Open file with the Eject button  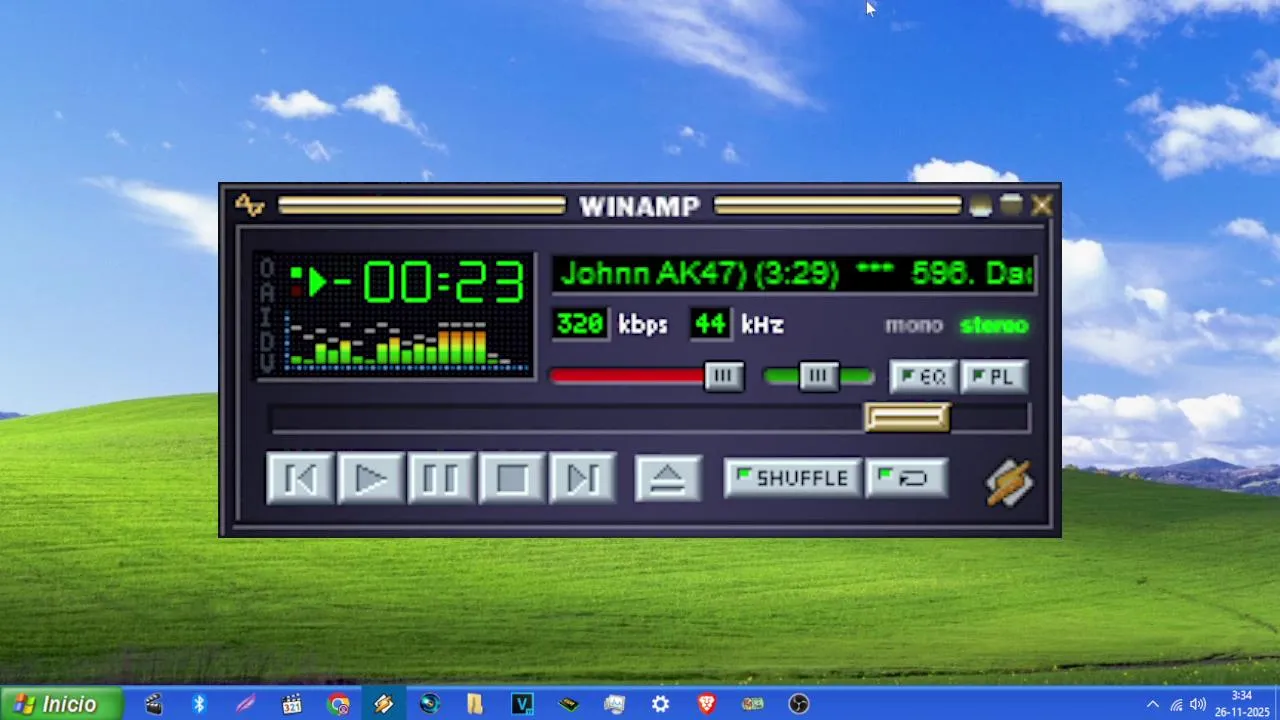668,479
